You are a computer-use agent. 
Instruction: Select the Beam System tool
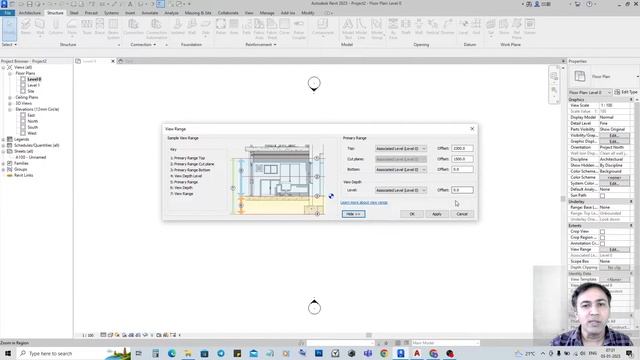[x=113, y=29]
